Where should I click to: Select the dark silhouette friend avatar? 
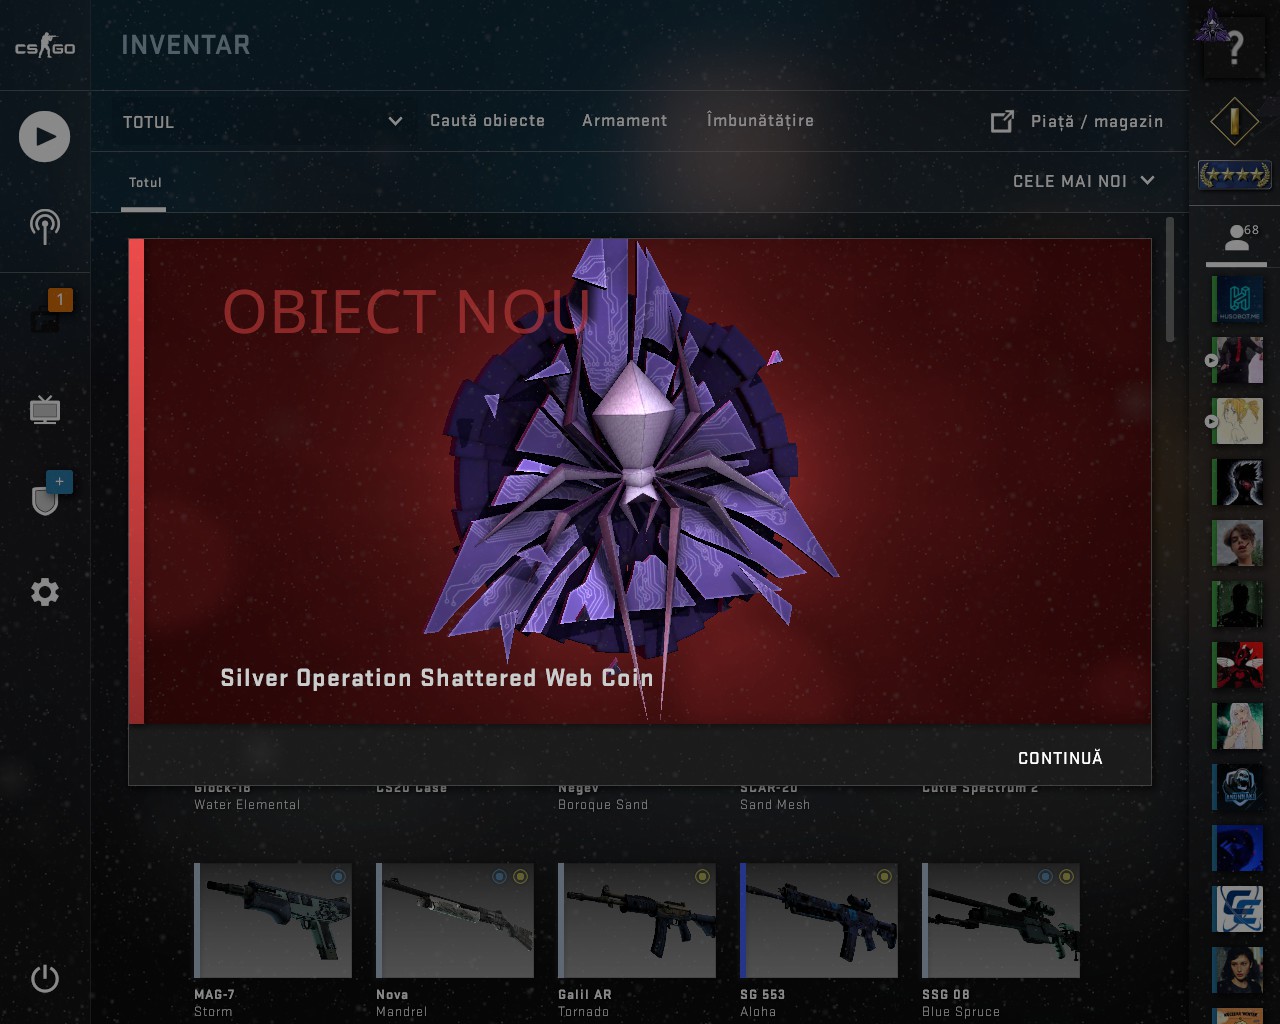1238,605
